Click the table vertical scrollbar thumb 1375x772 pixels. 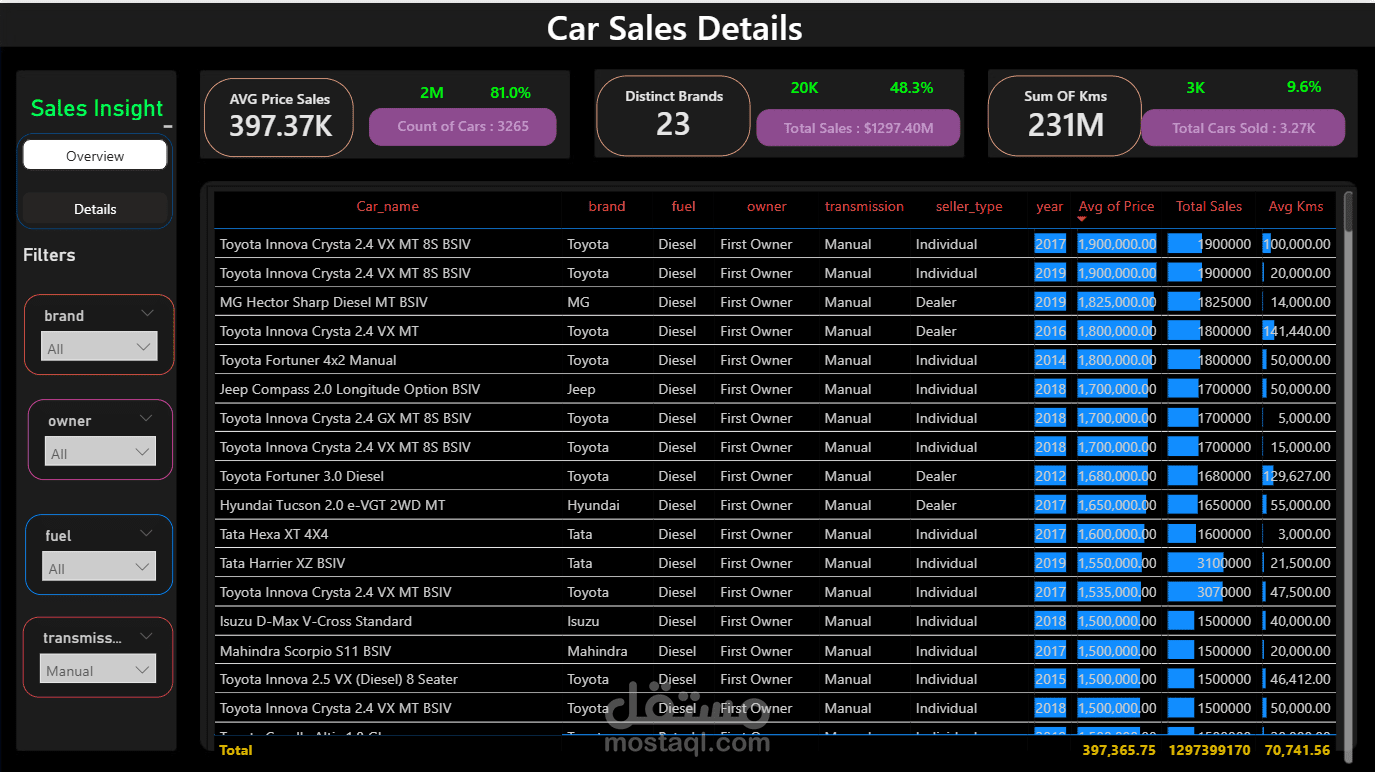coord(1347,212)
